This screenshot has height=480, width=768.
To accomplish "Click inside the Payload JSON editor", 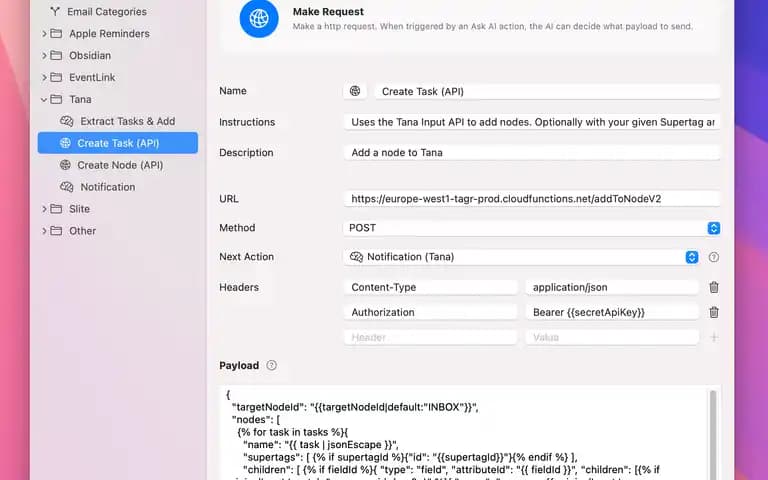I will click(463, 433).
